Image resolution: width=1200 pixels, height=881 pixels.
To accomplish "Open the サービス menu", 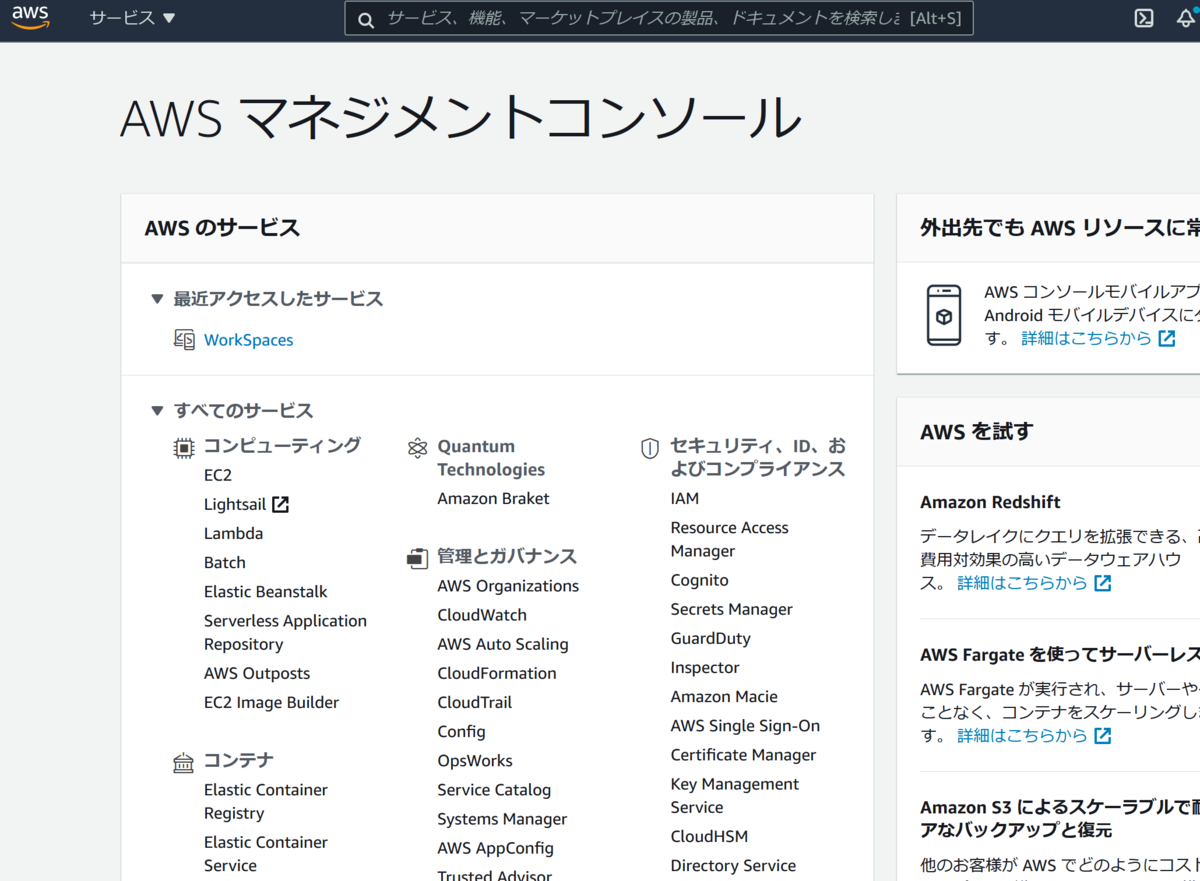I will [x=120, y=17].
